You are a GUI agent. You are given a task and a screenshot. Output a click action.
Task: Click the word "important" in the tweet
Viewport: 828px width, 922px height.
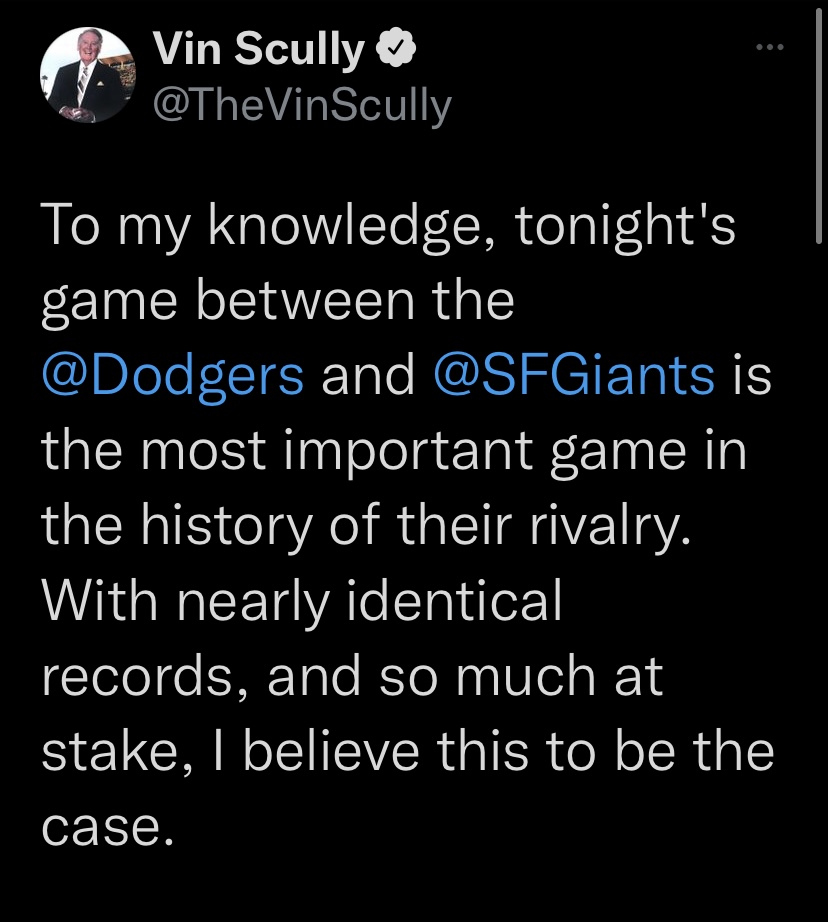click(x=408, y=452)
